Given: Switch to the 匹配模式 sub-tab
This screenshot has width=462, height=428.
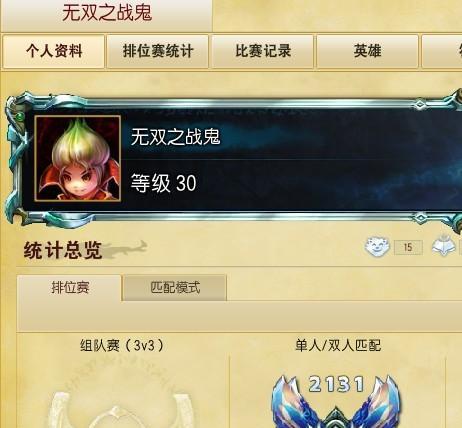Looking at the screenshot, I should click(x=175, y=288).
